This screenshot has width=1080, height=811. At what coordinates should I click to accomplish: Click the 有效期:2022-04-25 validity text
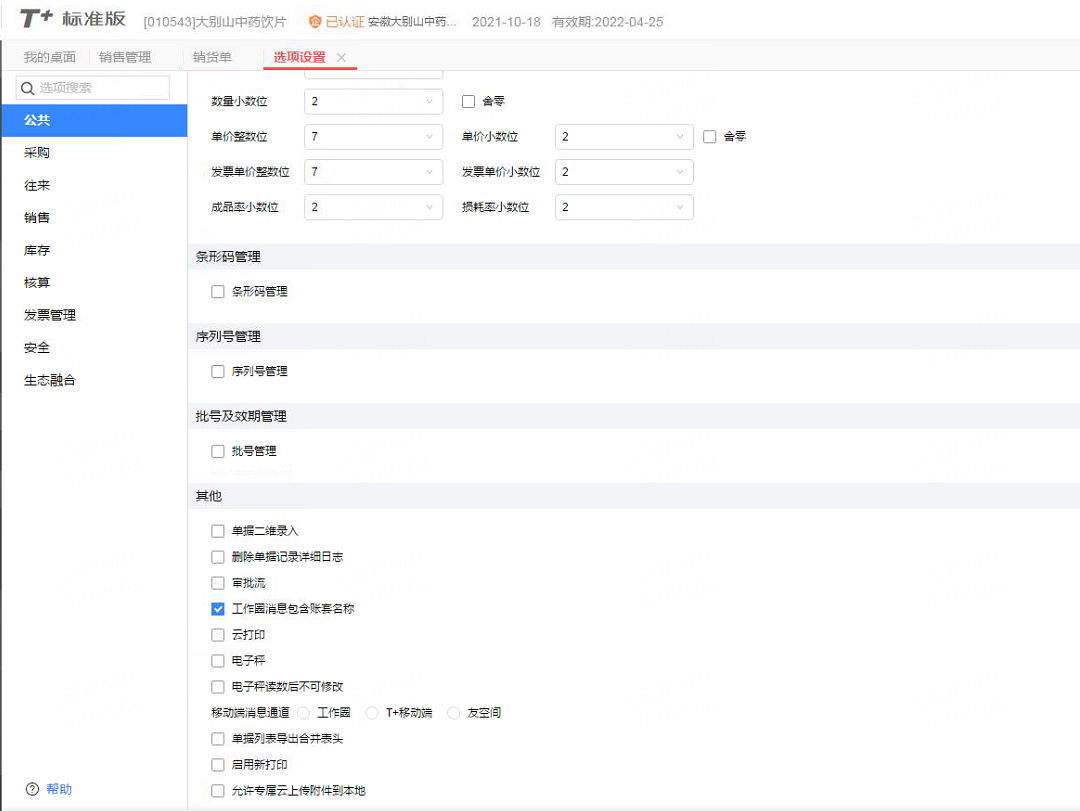[x=608, y=22]
